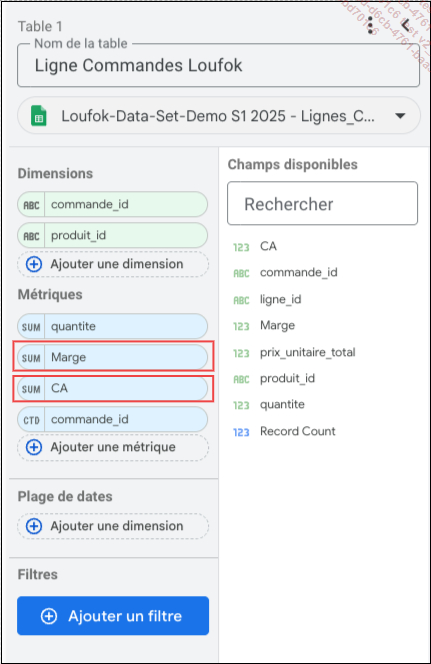
Task: Focus the Rechercher field search box
Action: click(x=323, y=204)
